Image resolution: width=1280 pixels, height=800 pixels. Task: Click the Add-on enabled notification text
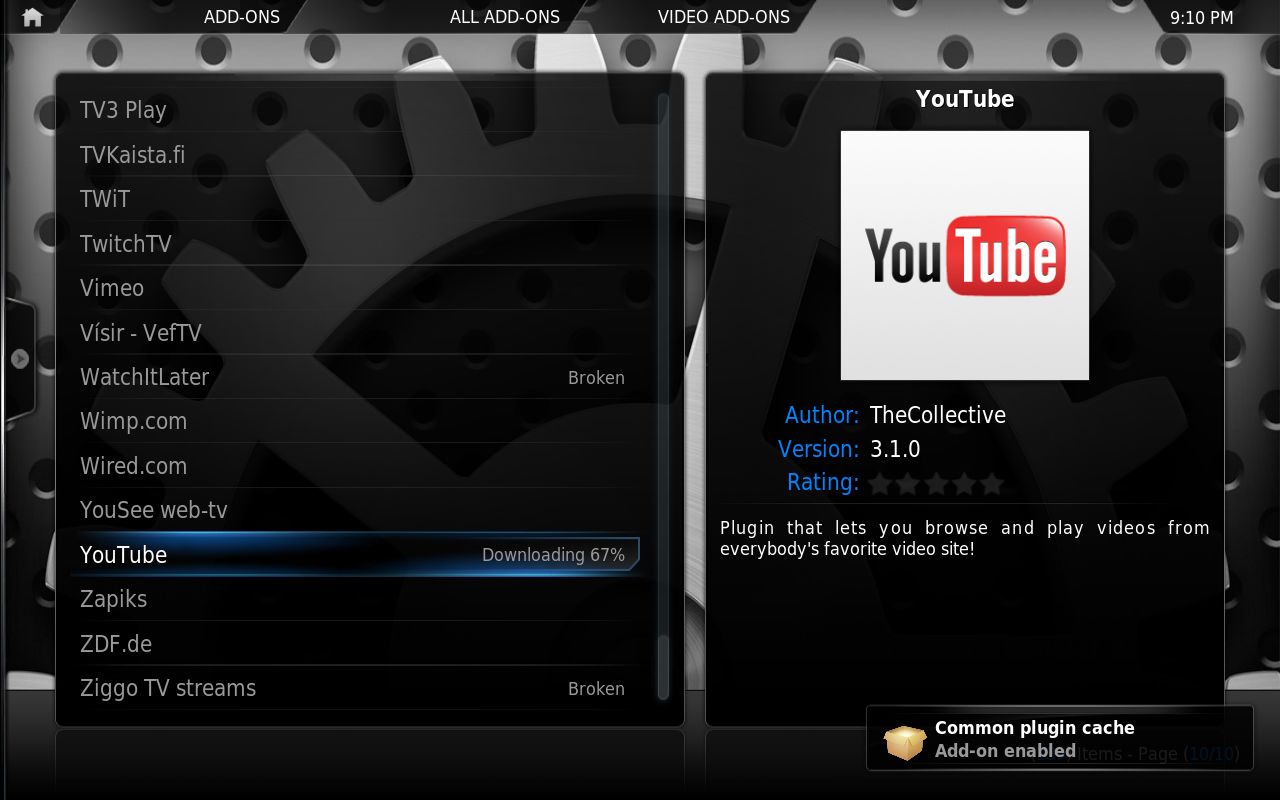pos(1005,751)
